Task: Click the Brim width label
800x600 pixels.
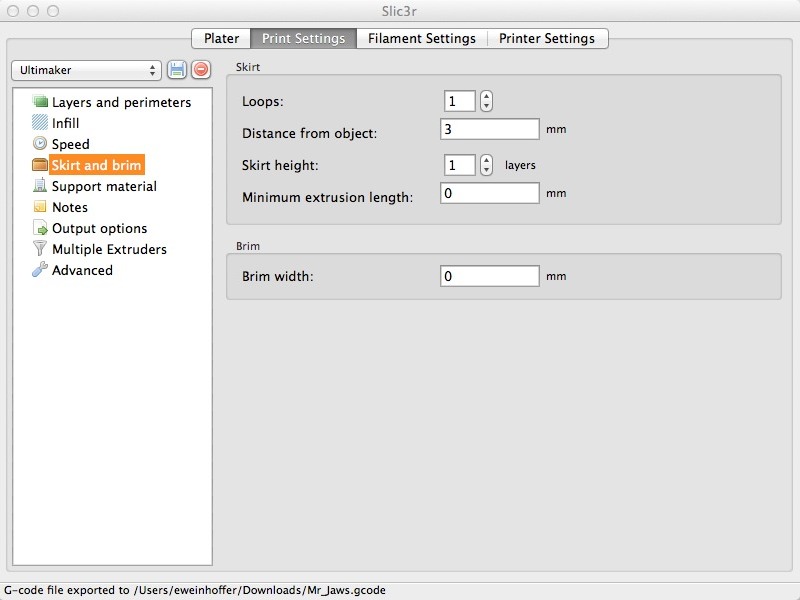Action: pyautogui.click(x=278, y=276)
